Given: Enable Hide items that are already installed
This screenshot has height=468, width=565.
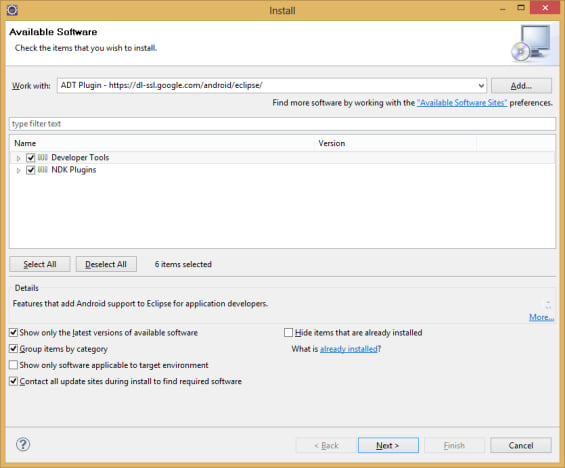Looking at the screenshot, I should 288,333.
